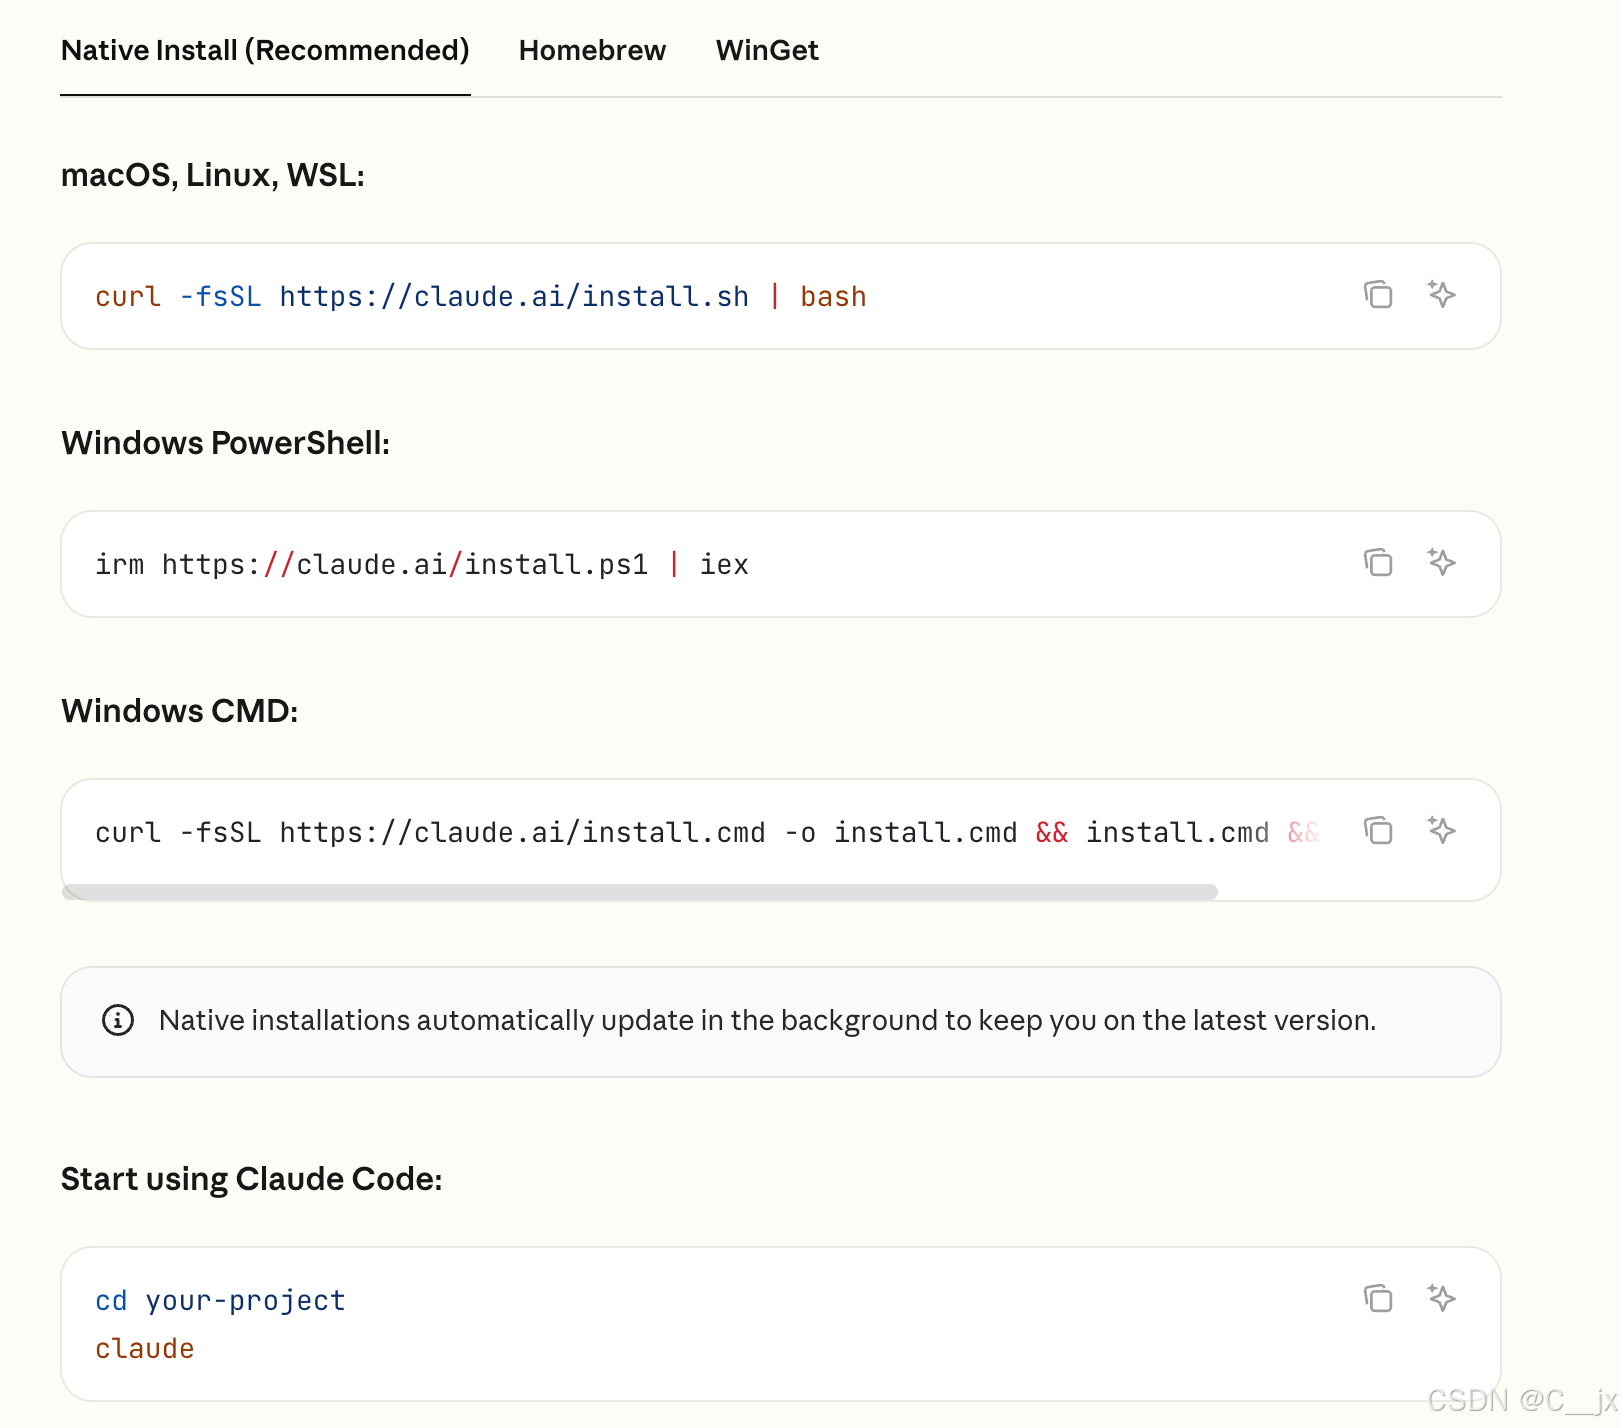The height and width of the screenshot is (1428, 1622).
Task: Click the curl bash command text
Action: point(481,297)
